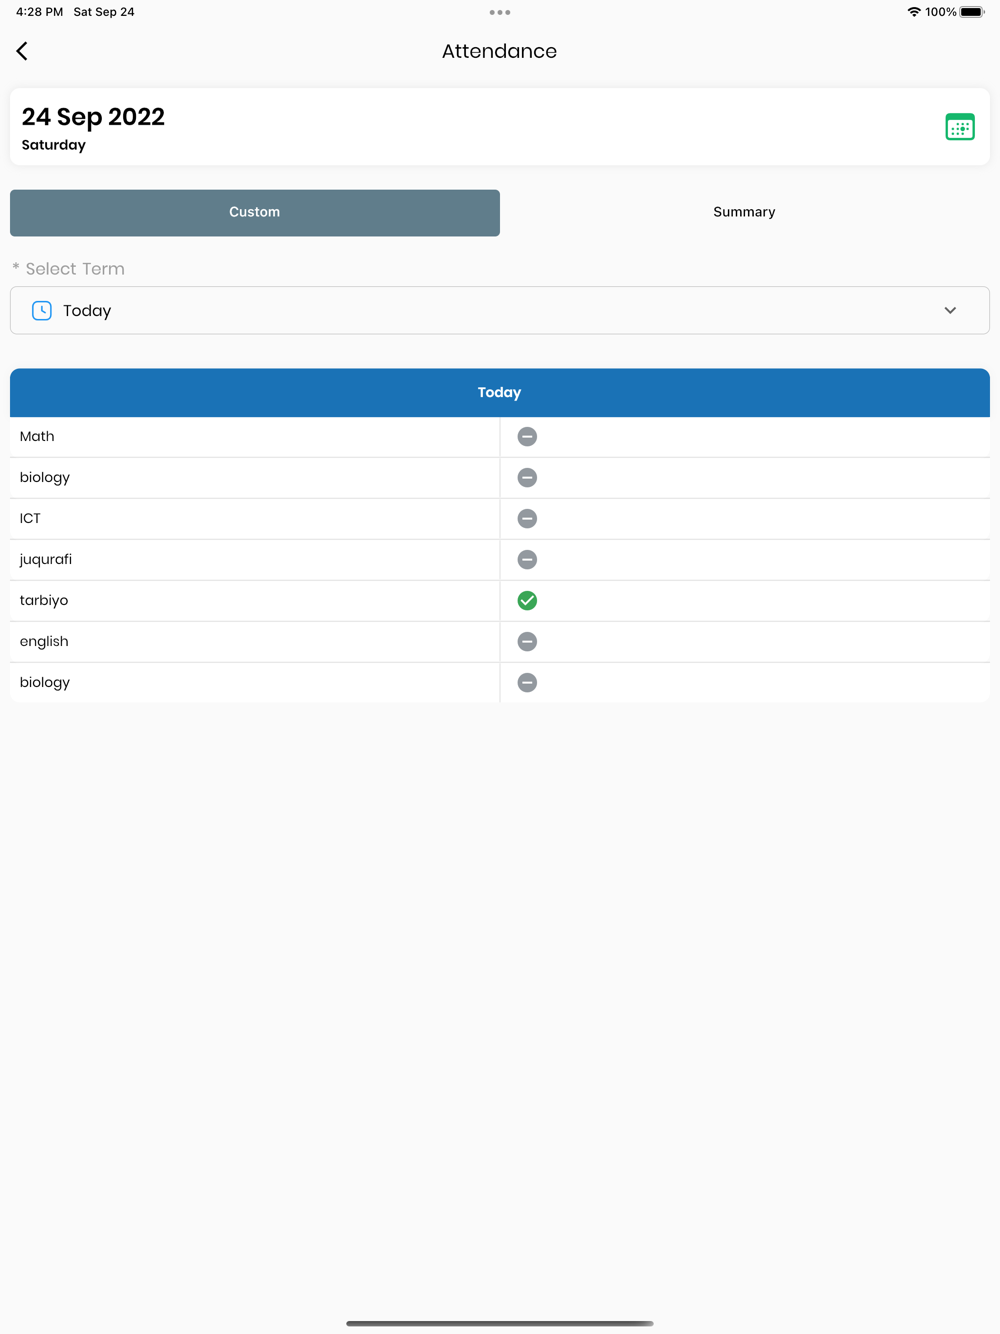Select the english subject row
Viewport: 1000px width, 1334px height.
click(500, 642)
